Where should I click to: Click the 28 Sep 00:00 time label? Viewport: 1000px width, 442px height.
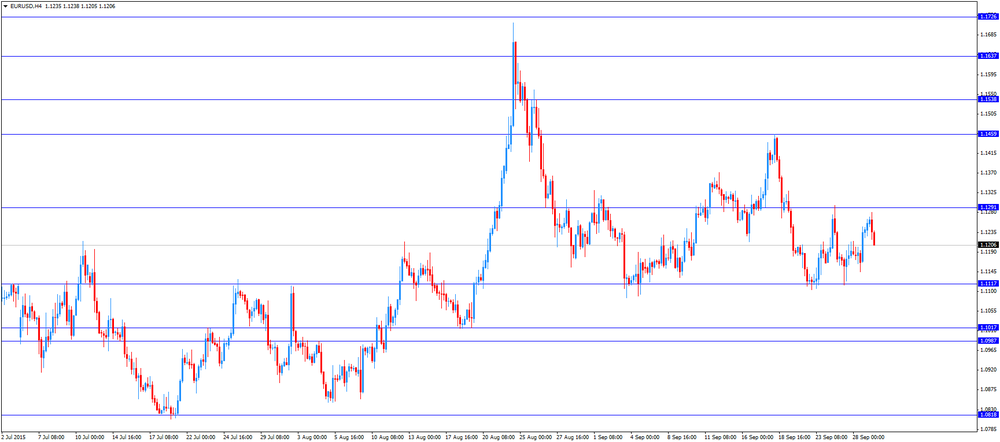click(869, 438)
